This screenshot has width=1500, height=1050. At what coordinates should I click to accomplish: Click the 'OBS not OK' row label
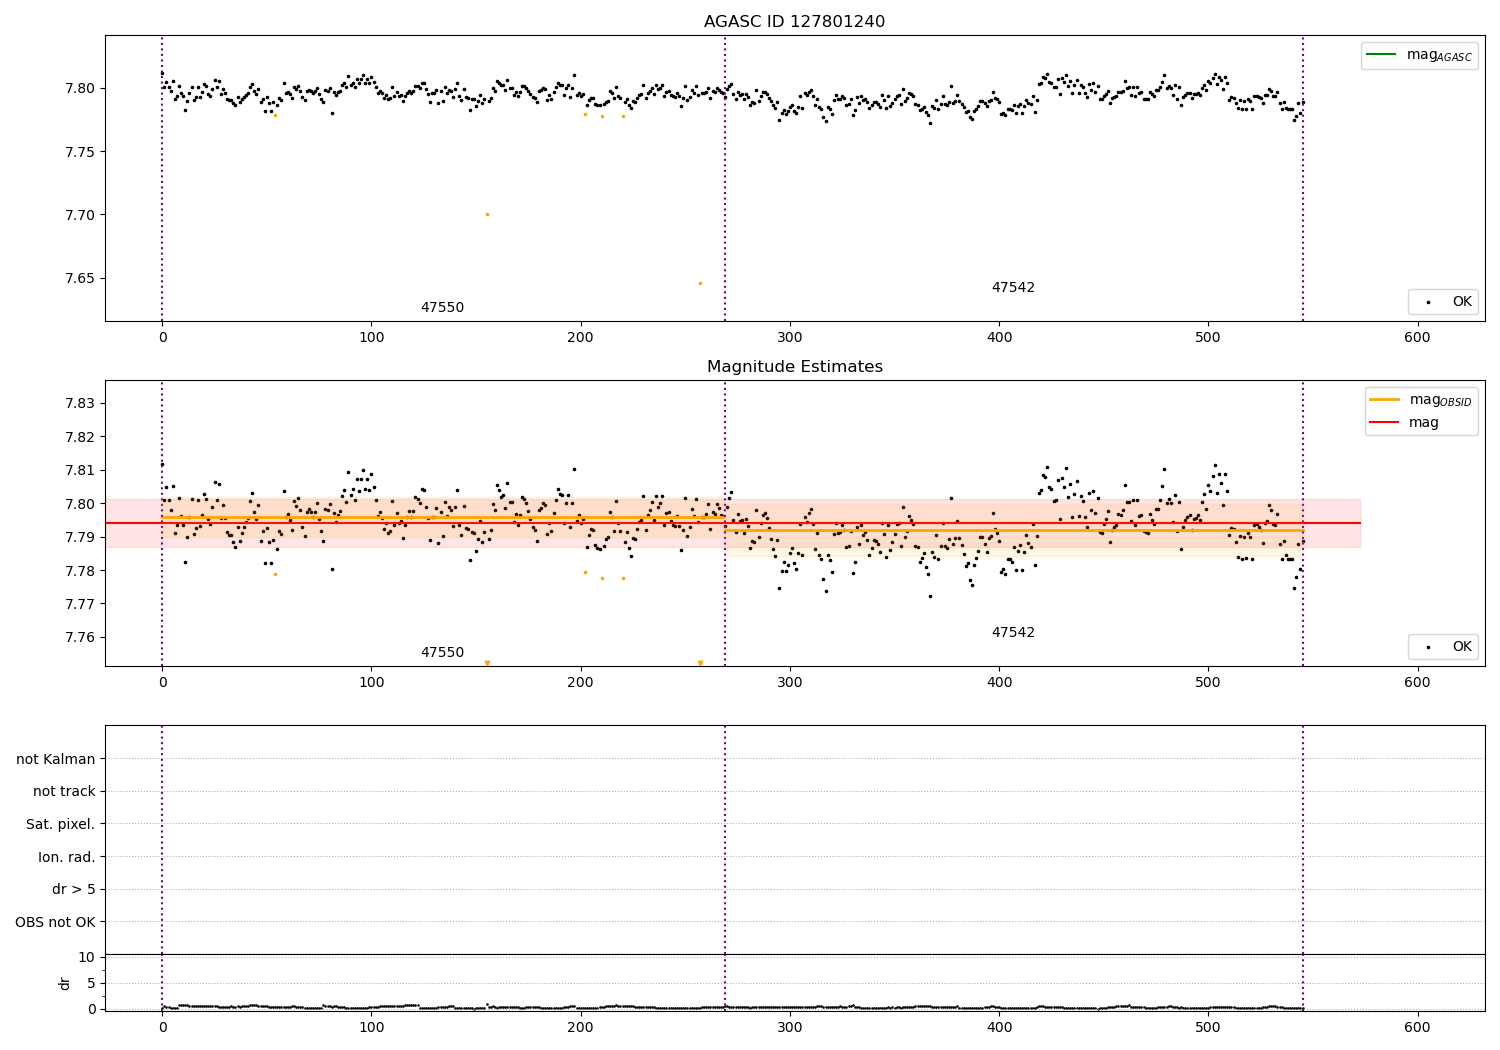pyautogui.click(x=56, y=922)
